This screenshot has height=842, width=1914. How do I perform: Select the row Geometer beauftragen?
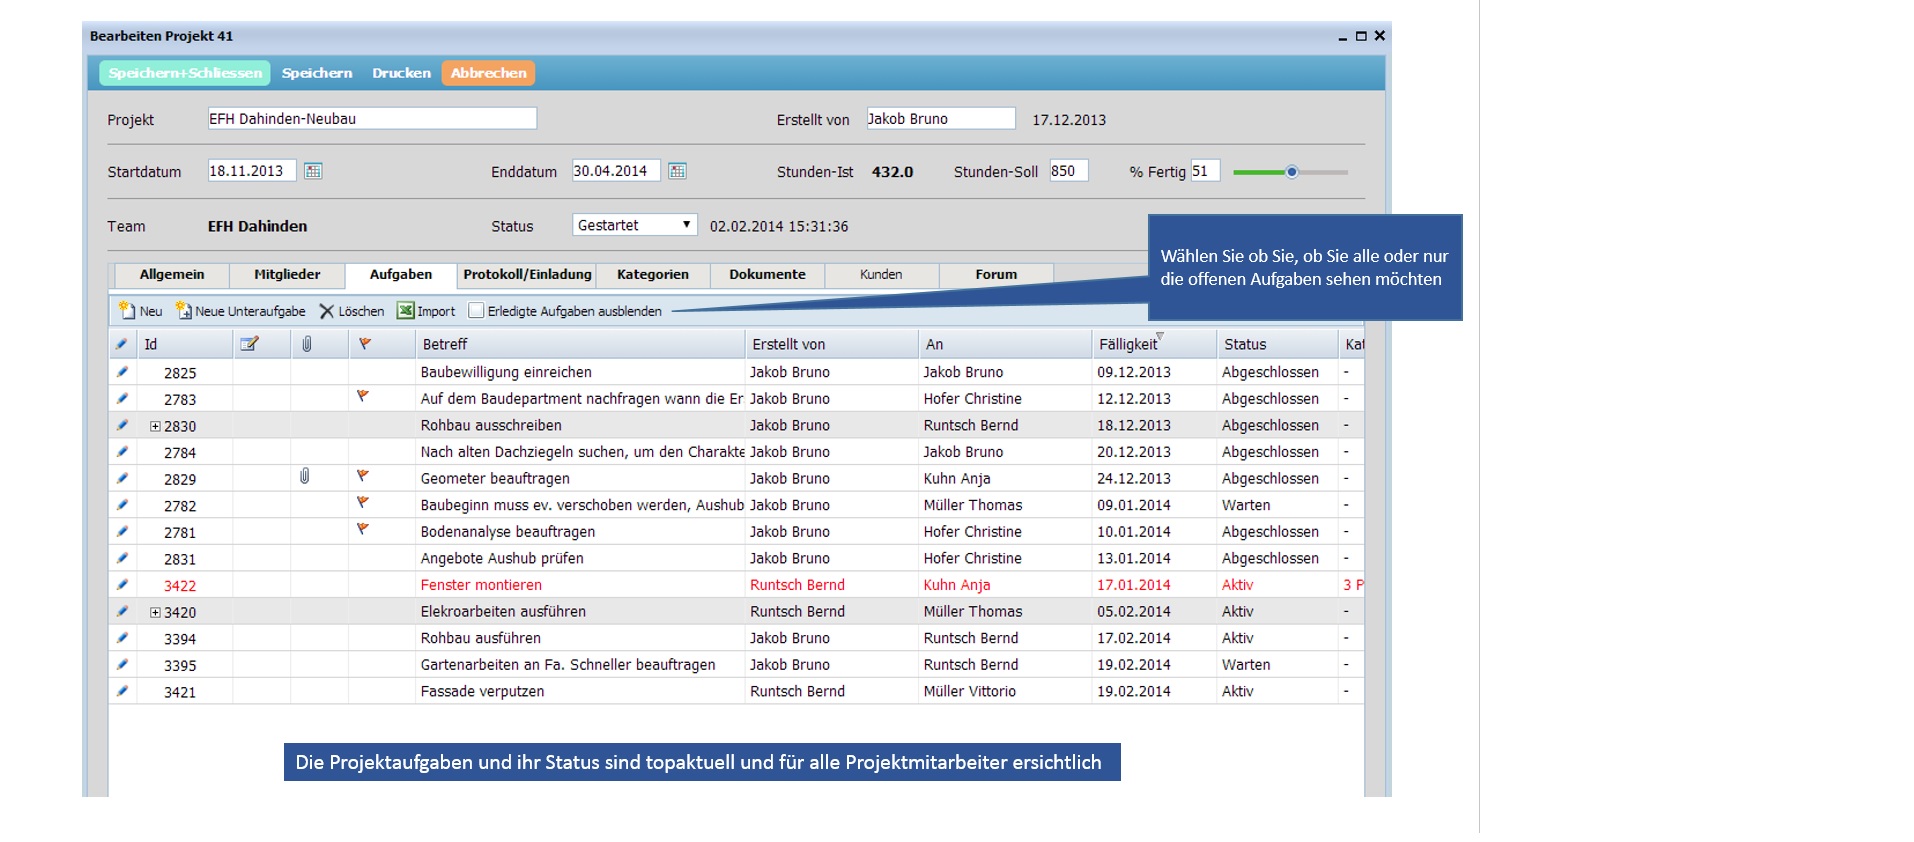pos(736,478)
